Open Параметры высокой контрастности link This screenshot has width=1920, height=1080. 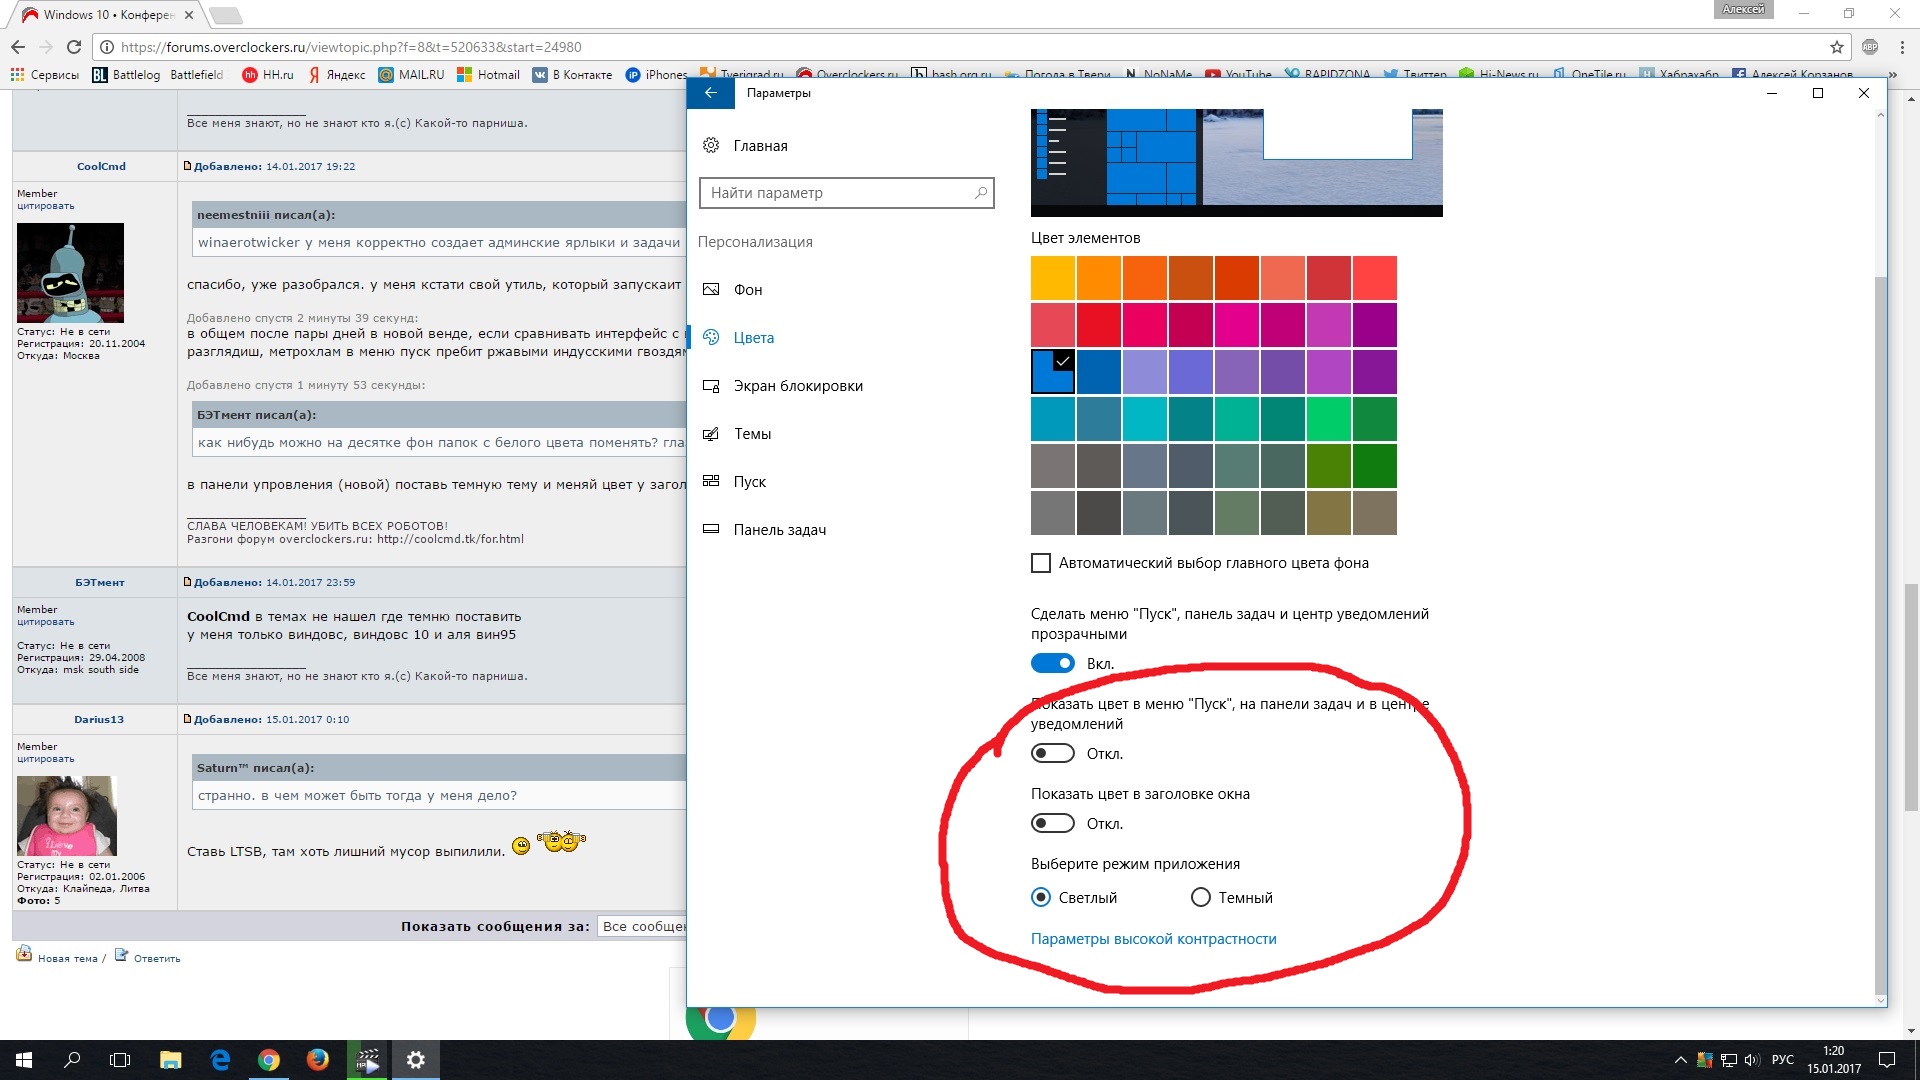tap(1153, 939)
